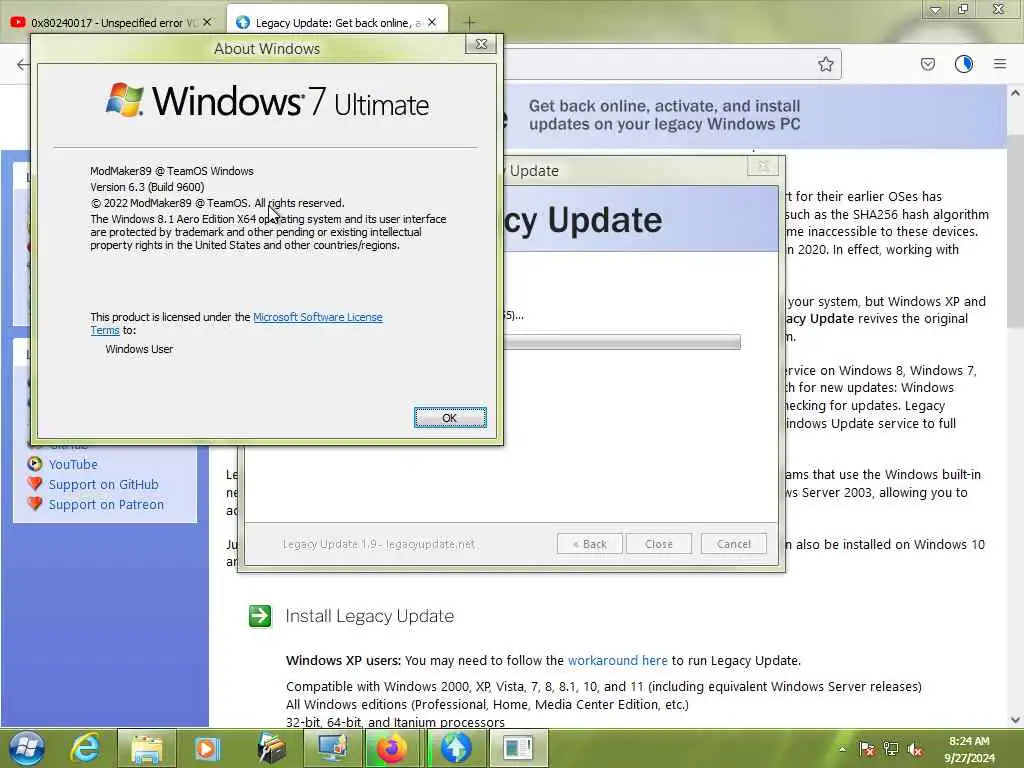Click the Version 6.3 (Build 9600) text

[147, 187]
